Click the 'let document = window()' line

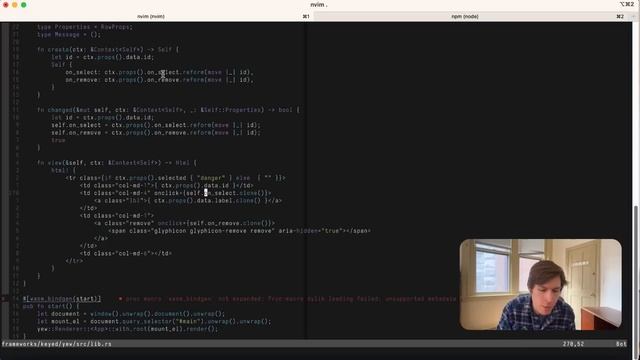coord(131,314)
